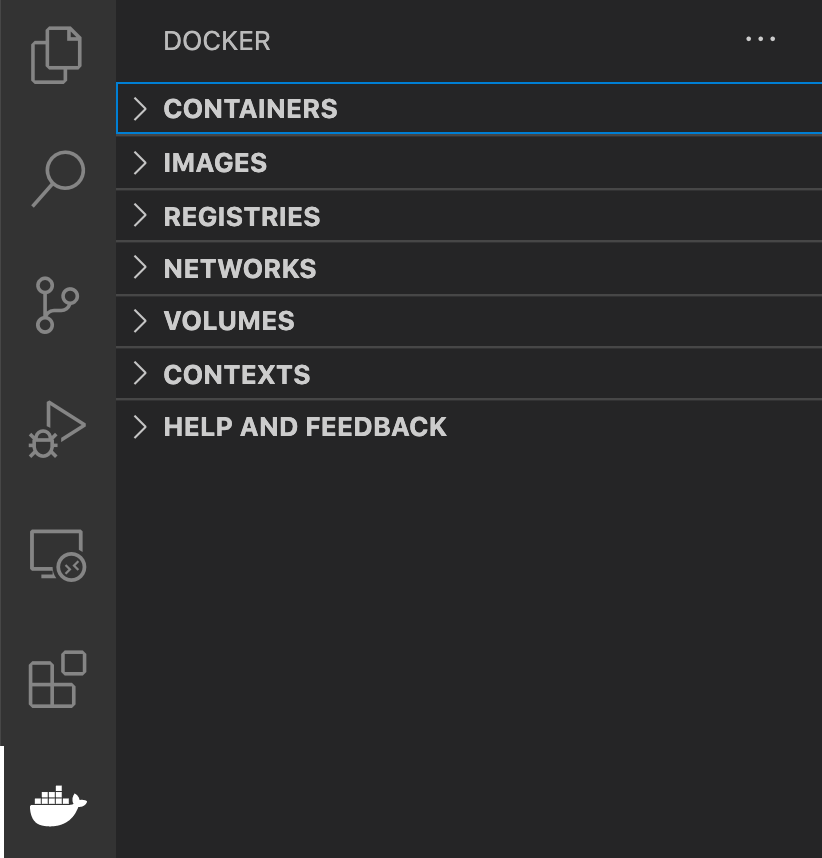Click the DOCKER panel title
Viewport: 822px width, 858px height.
point(216,41)
